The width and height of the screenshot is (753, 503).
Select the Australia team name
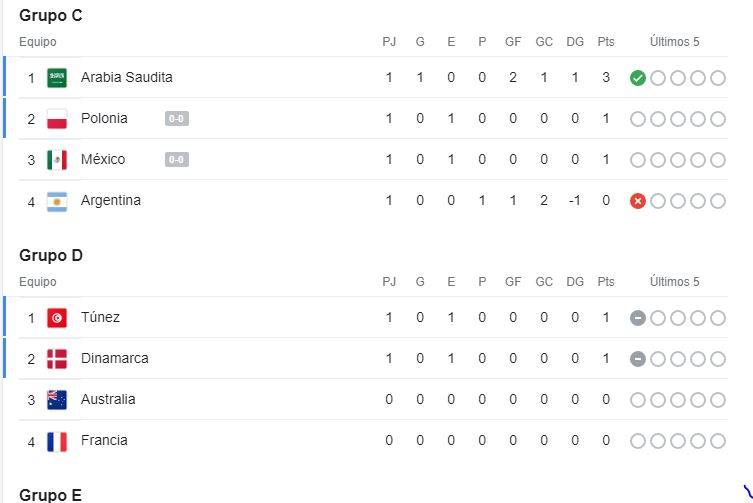point(108,399)
